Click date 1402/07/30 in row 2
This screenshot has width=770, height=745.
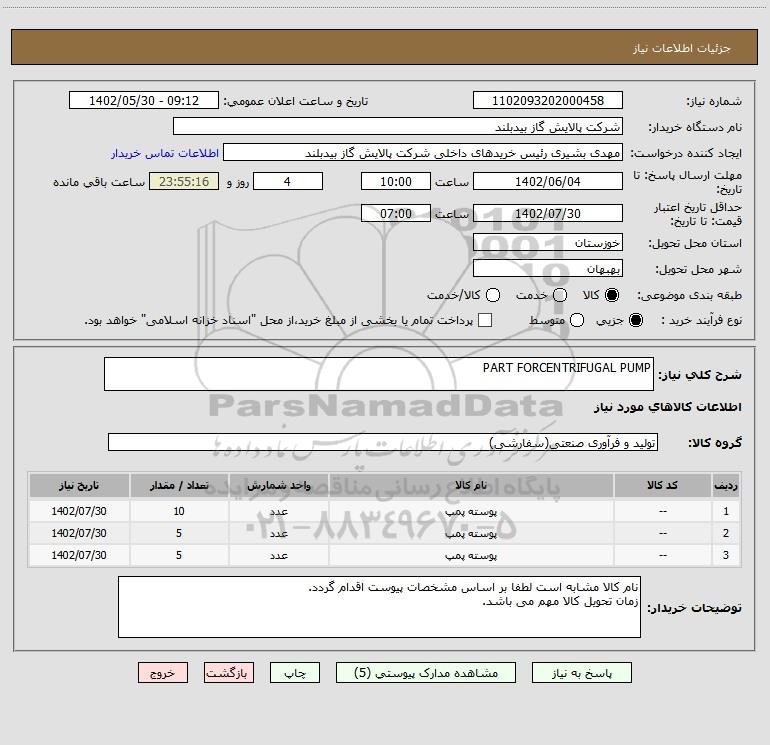click(79, 533)
